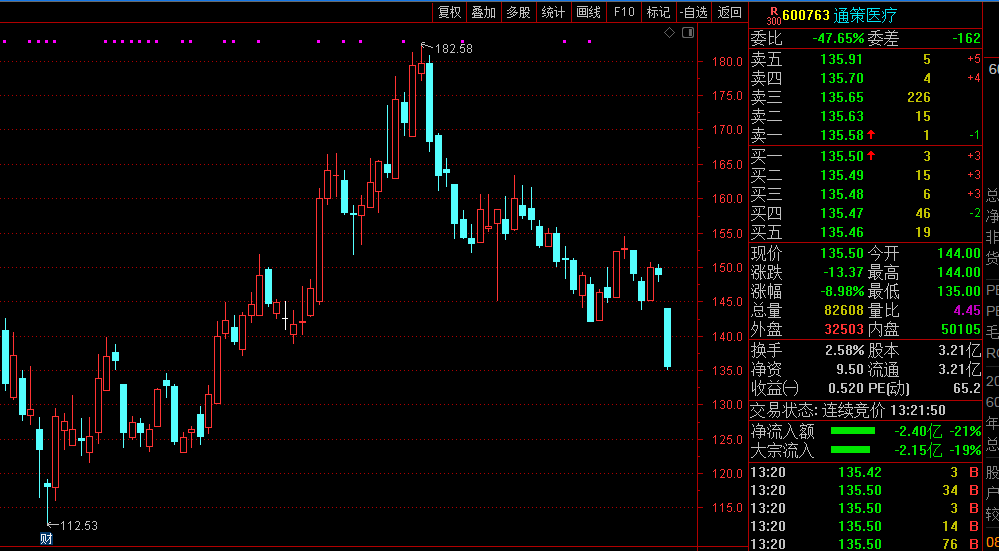Select 买二 price 135.49
The width and height of the screenshot is (999, 551).
click(x=841, y=175)
